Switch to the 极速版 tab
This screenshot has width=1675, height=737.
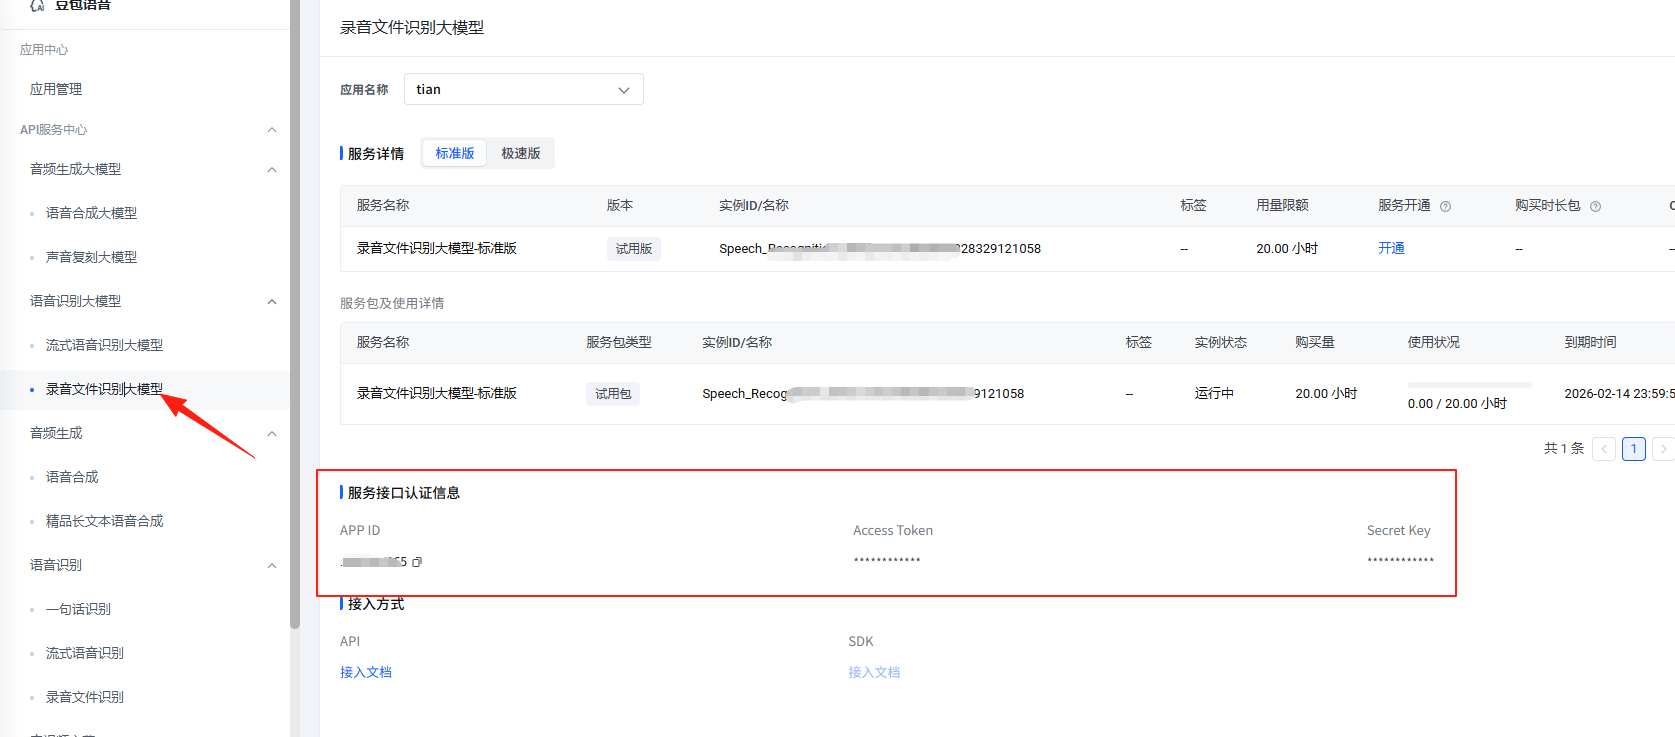click(x=521, y=153)
